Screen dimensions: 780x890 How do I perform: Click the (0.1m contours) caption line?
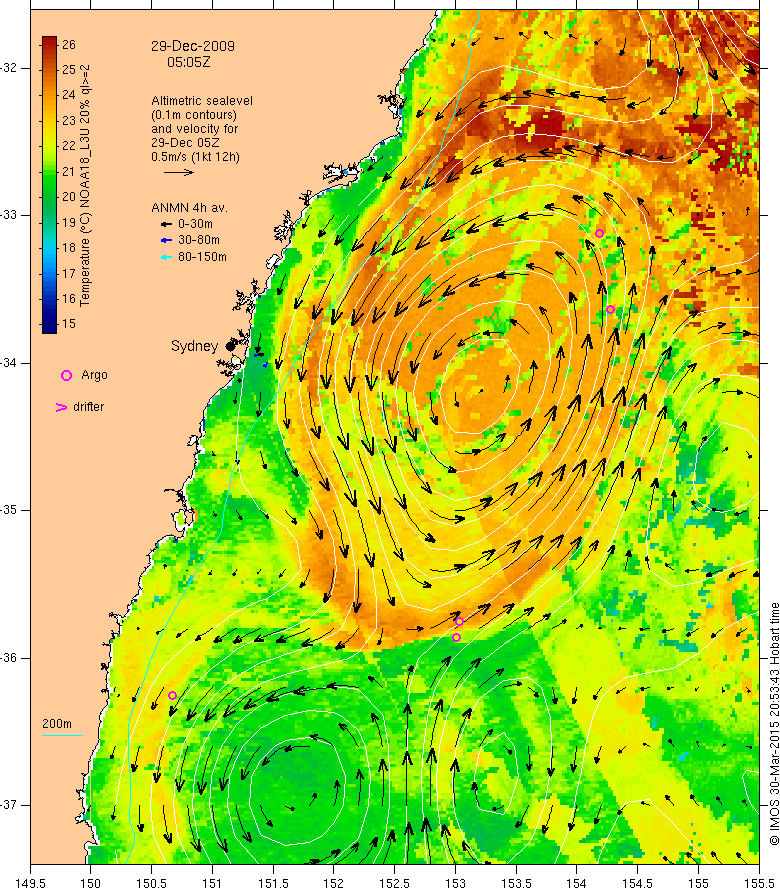194,115
